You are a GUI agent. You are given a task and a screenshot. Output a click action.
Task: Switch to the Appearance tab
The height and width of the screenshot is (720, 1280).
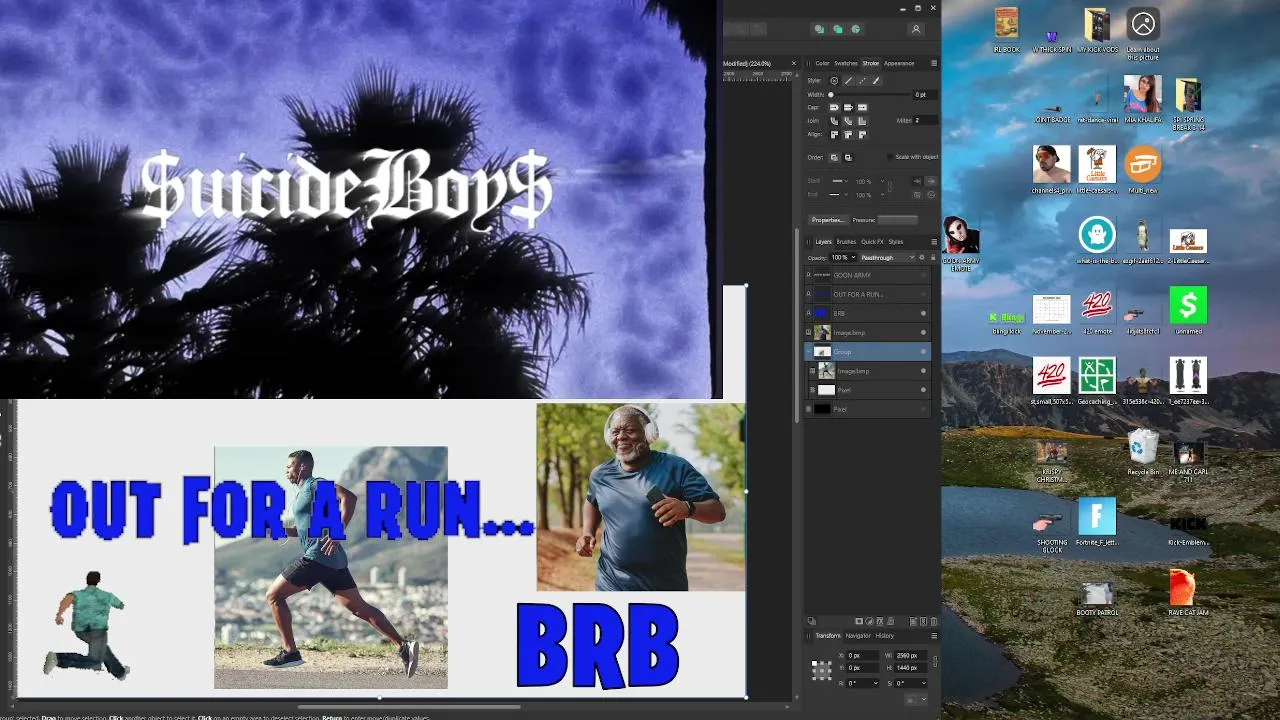point(899,63)
